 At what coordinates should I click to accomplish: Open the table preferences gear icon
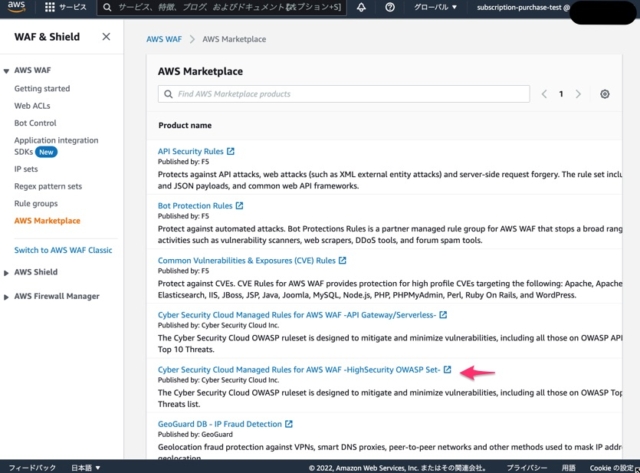tap(605, 94)
